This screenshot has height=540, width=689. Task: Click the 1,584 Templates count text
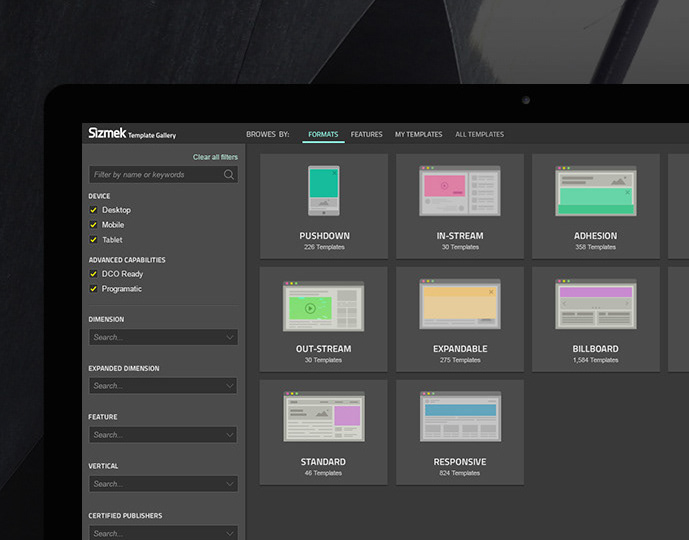595,360
